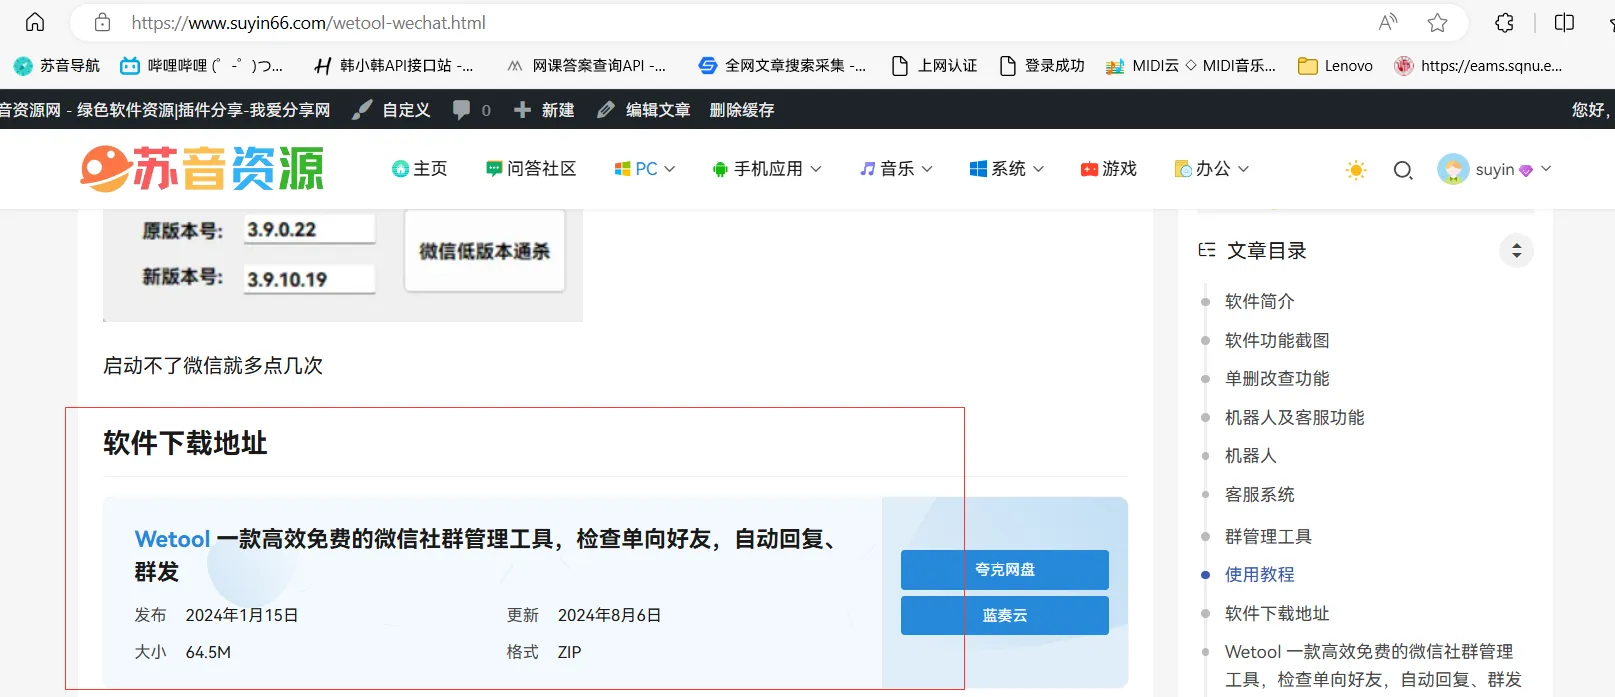1615x697 pixels.
Task: Collapse the 文章目录 table of contents
Action: [x=1516, y=251]
